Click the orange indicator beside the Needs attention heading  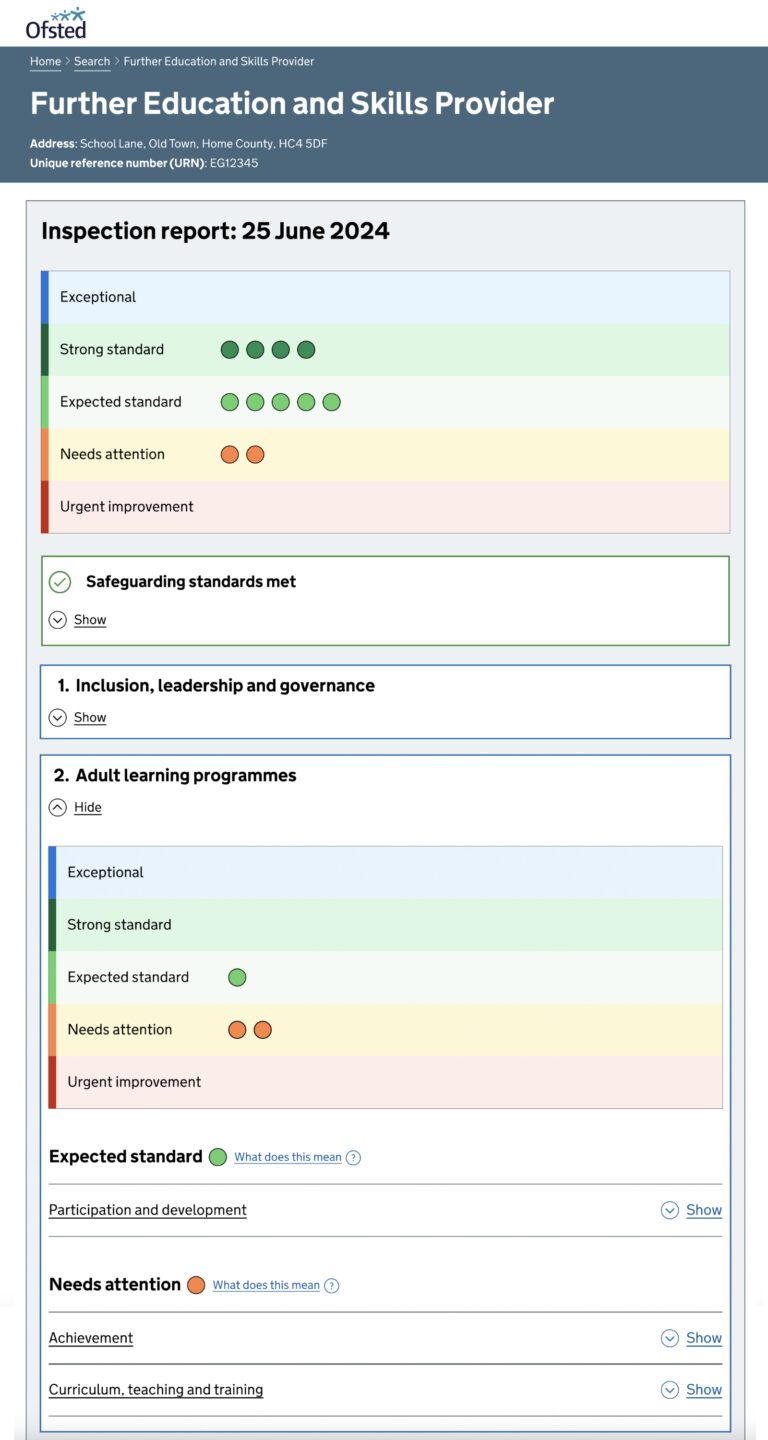(196, 1284)
